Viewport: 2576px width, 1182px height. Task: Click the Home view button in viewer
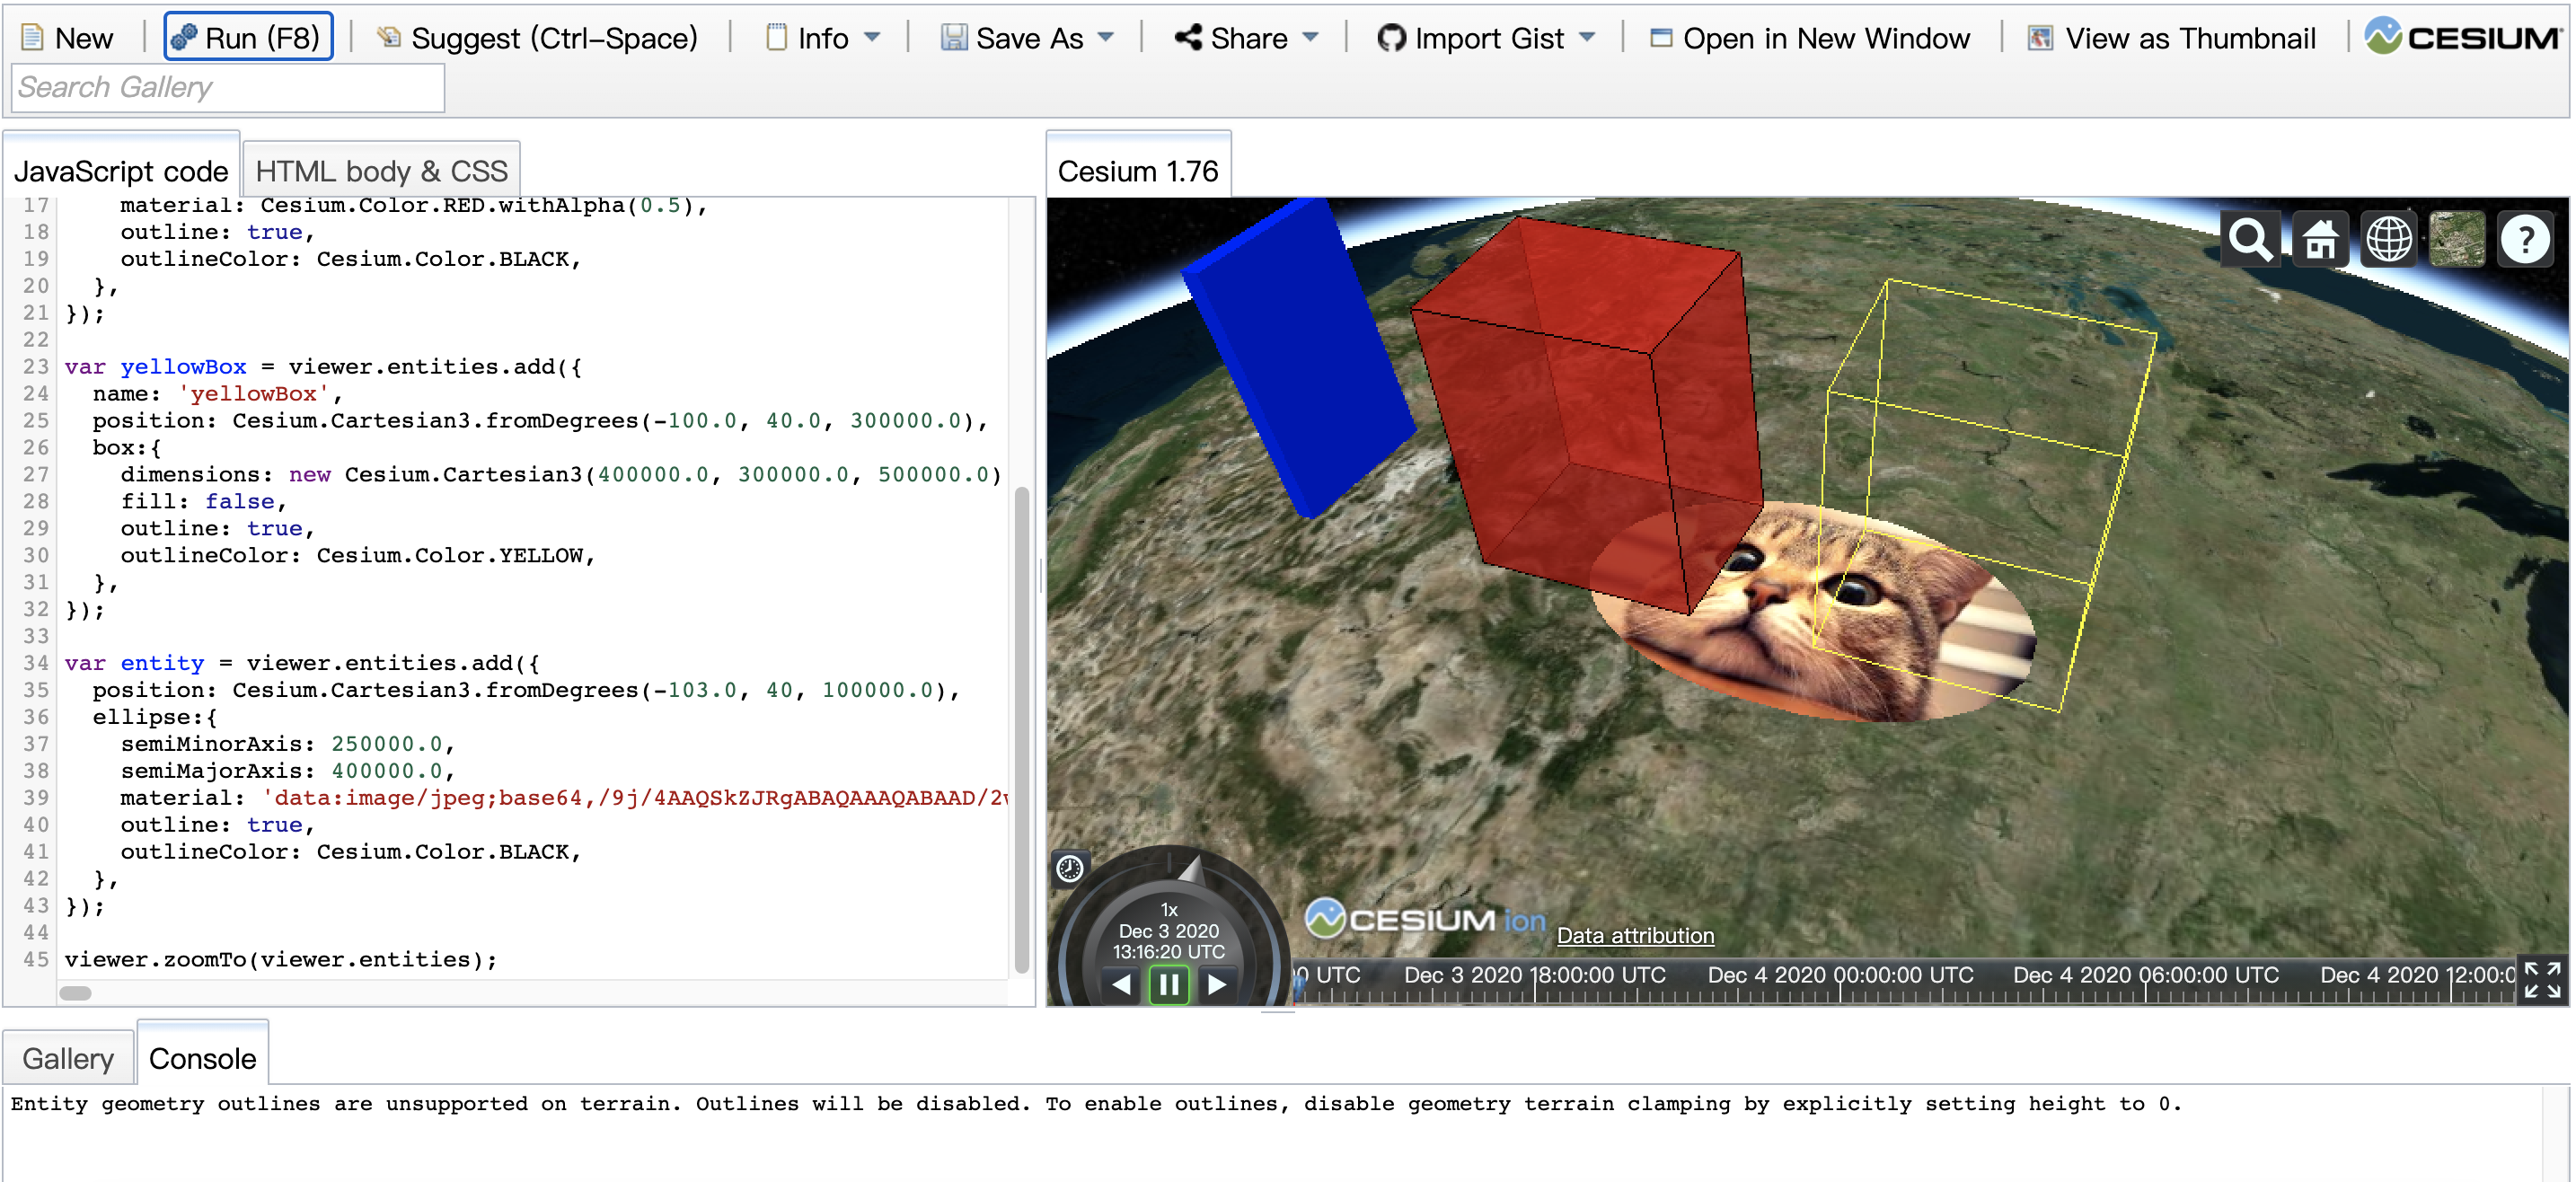click(2319, 240)
